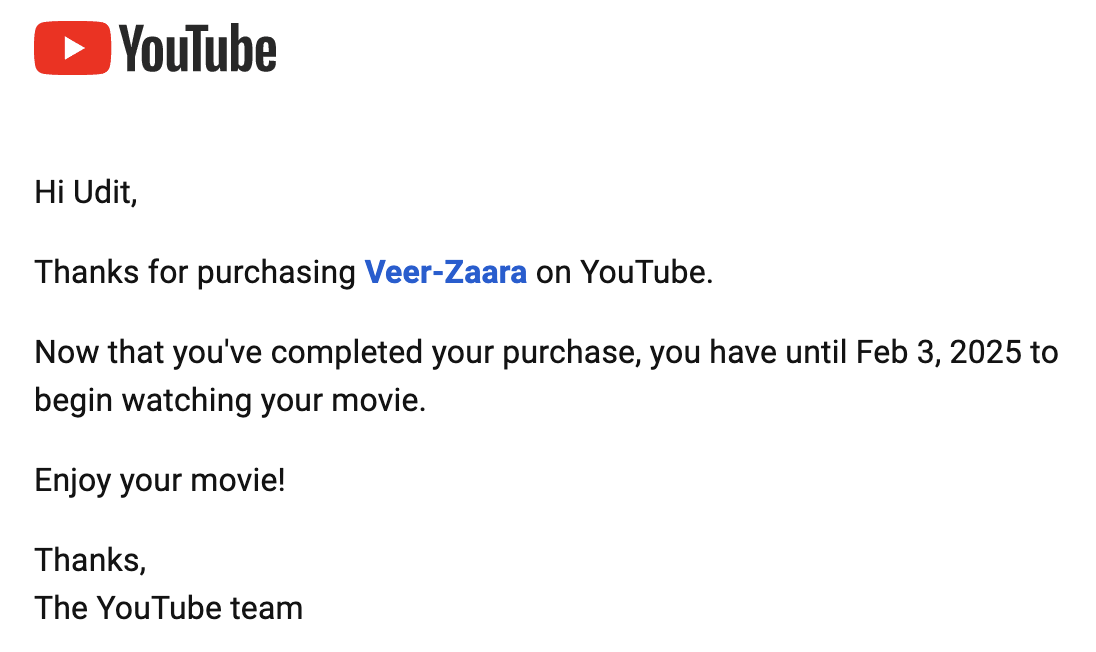
Task: Click the "Thanks," sign-off line
Action: coord(90,560)
